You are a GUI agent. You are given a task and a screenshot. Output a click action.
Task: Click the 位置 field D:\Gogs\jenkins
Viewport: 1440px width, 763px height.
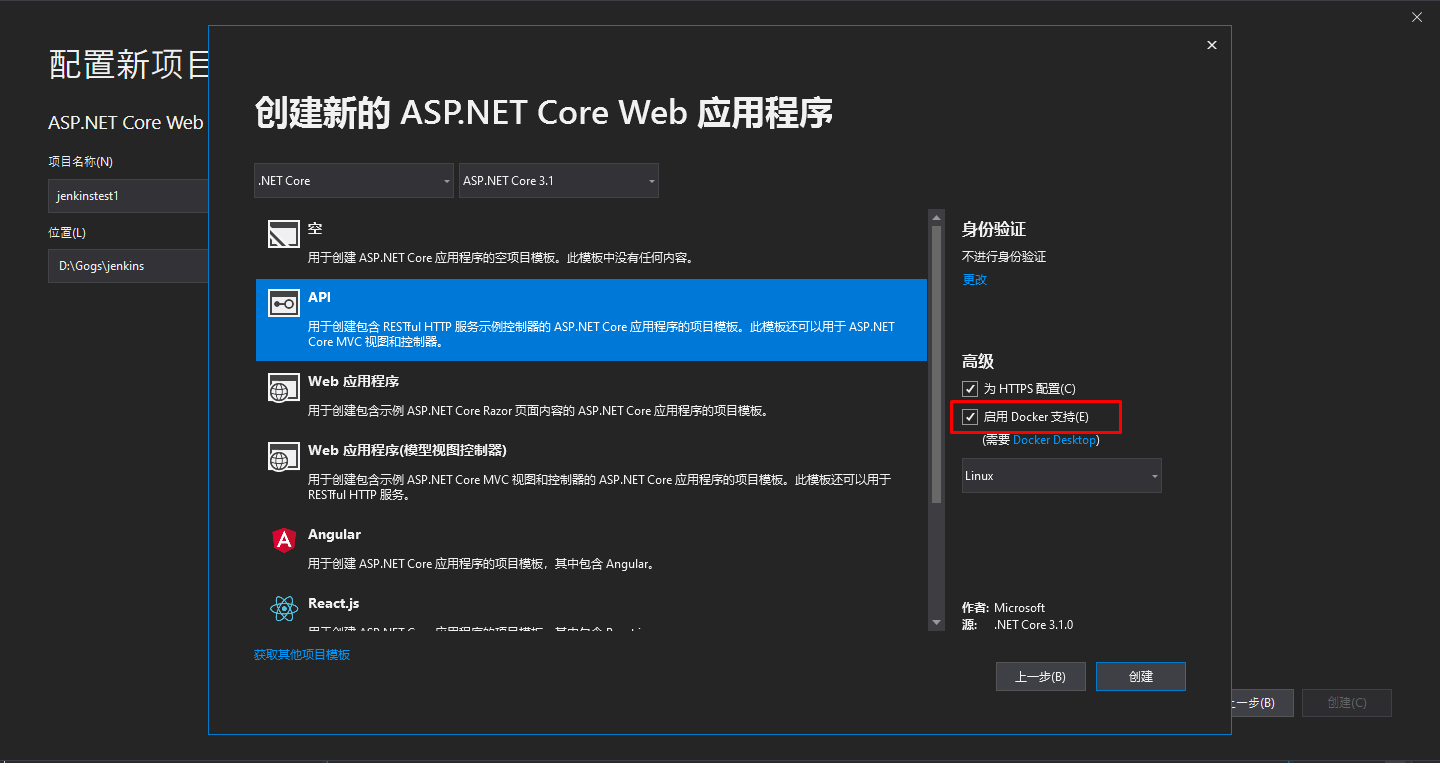[x=128, y=266]
